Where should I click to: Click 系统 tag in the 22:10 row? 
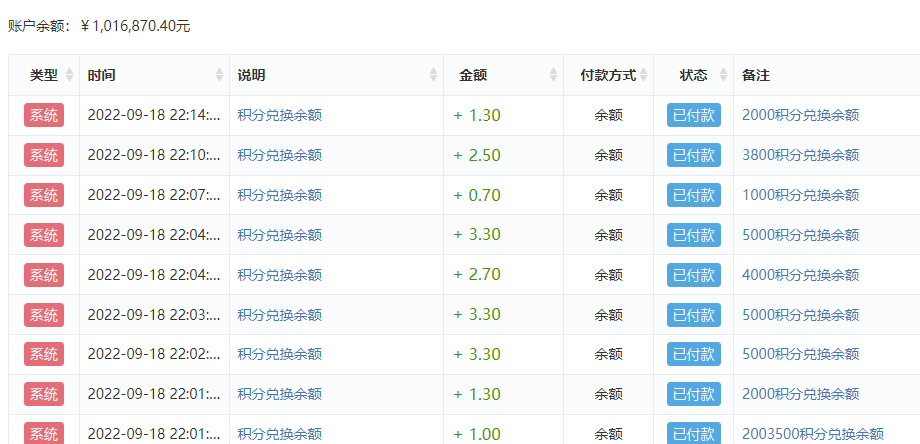coord(44,155)
